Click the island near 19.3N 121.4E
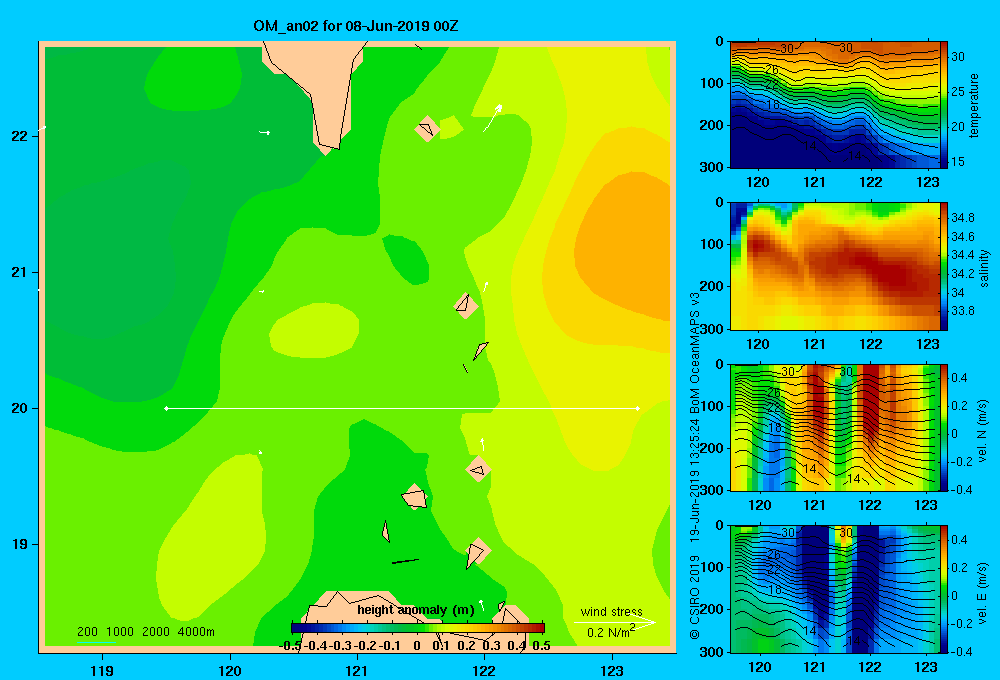The height and width of the screenshot is (680, 1000). (x=415, y=497)
